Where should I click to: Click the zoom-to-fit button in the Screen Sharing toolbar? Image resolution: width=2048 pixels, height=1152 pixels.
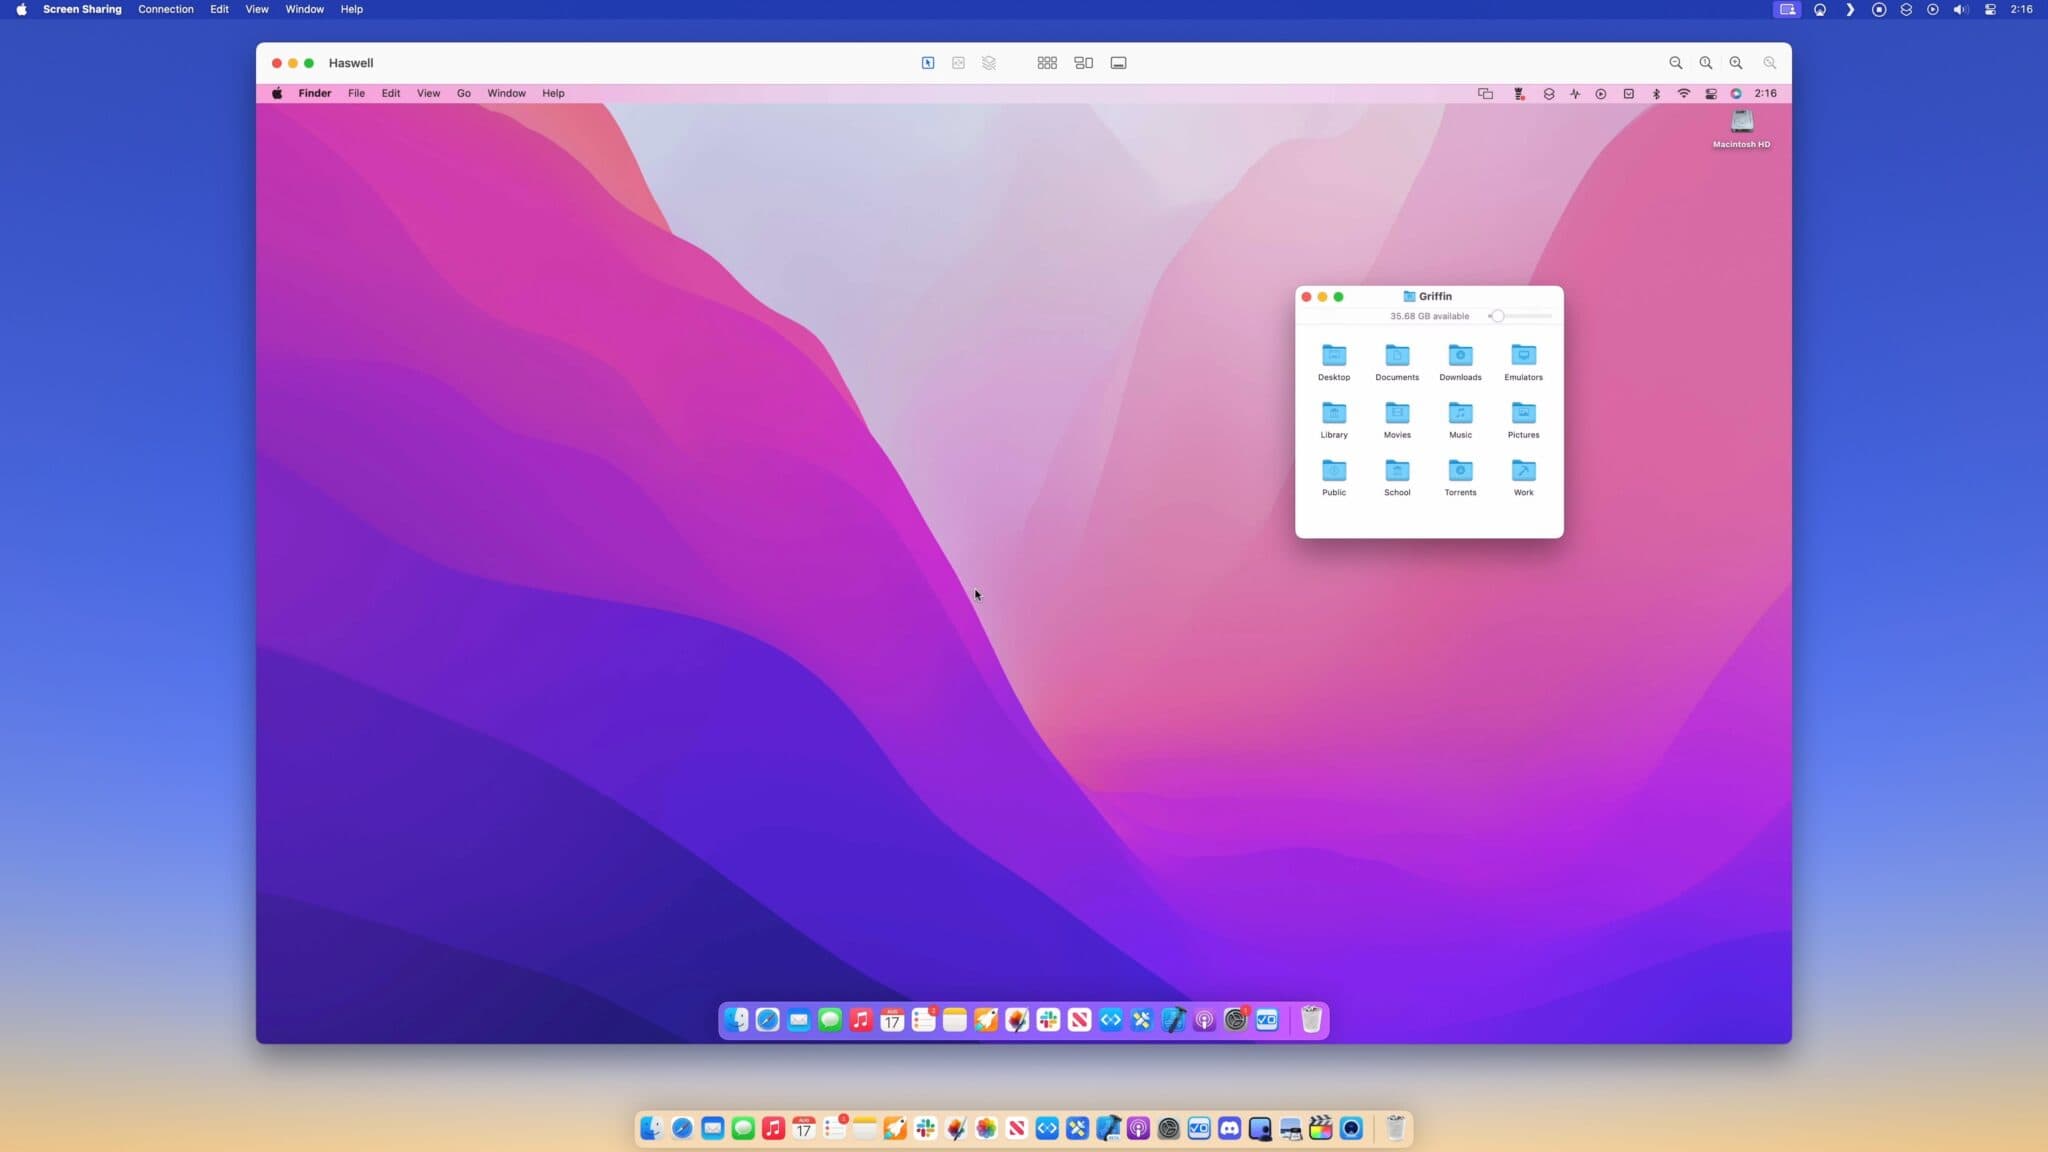tap(1769, 62)
